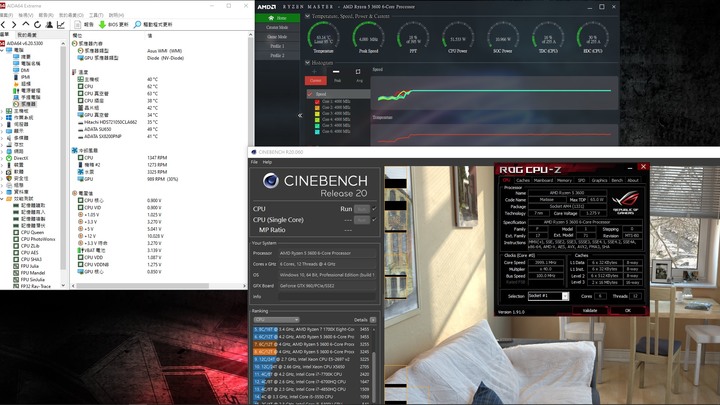Open the Cinebench File menu
This screenshot has height=405, width=720.
(x=254, y=162)
